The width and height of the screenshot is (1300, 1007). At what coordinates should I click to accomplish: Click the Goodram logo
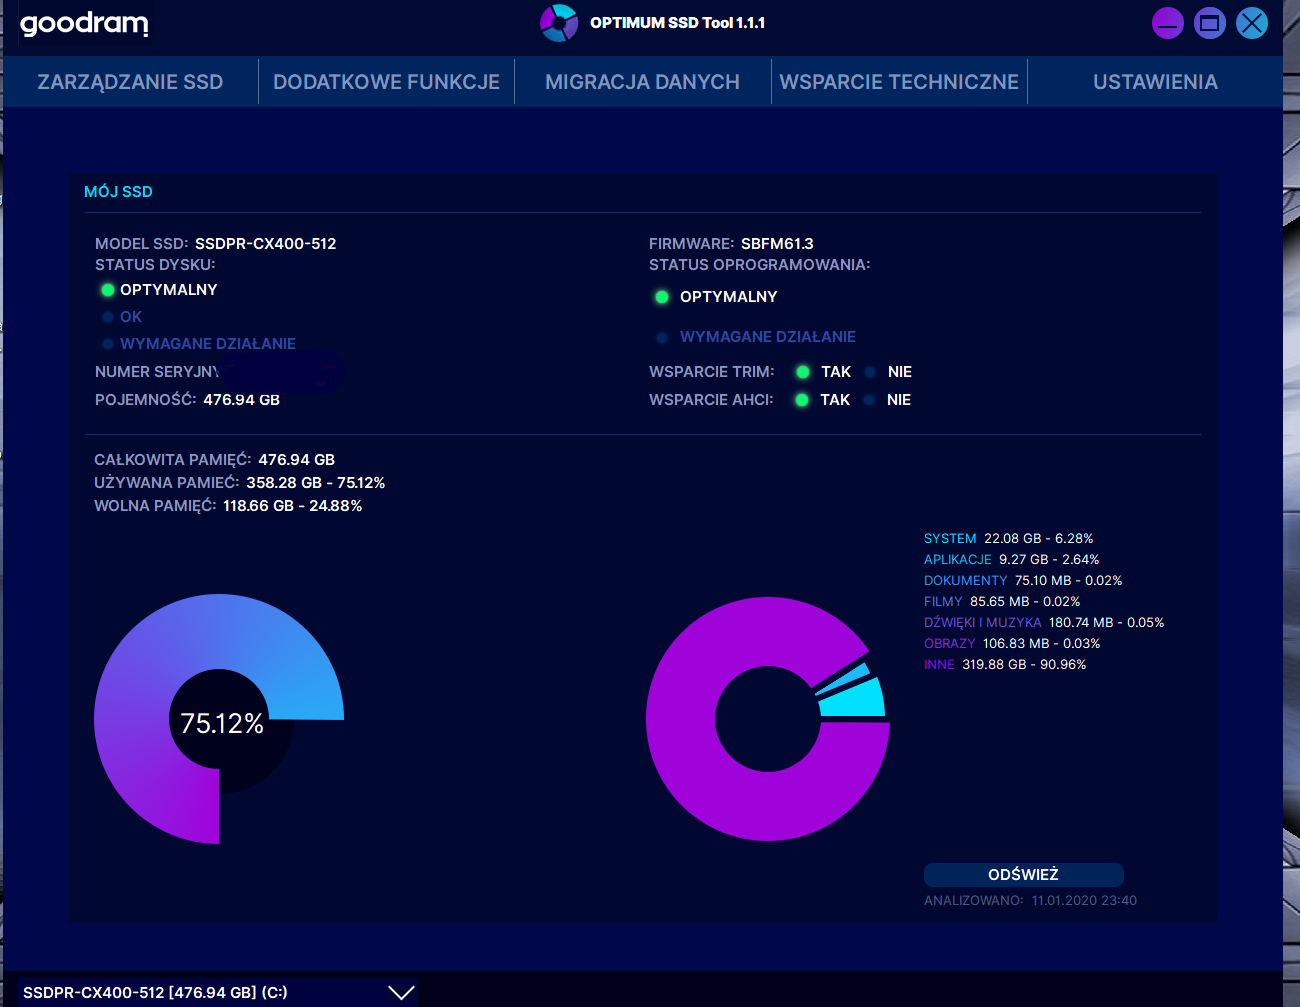pos(84,23)
